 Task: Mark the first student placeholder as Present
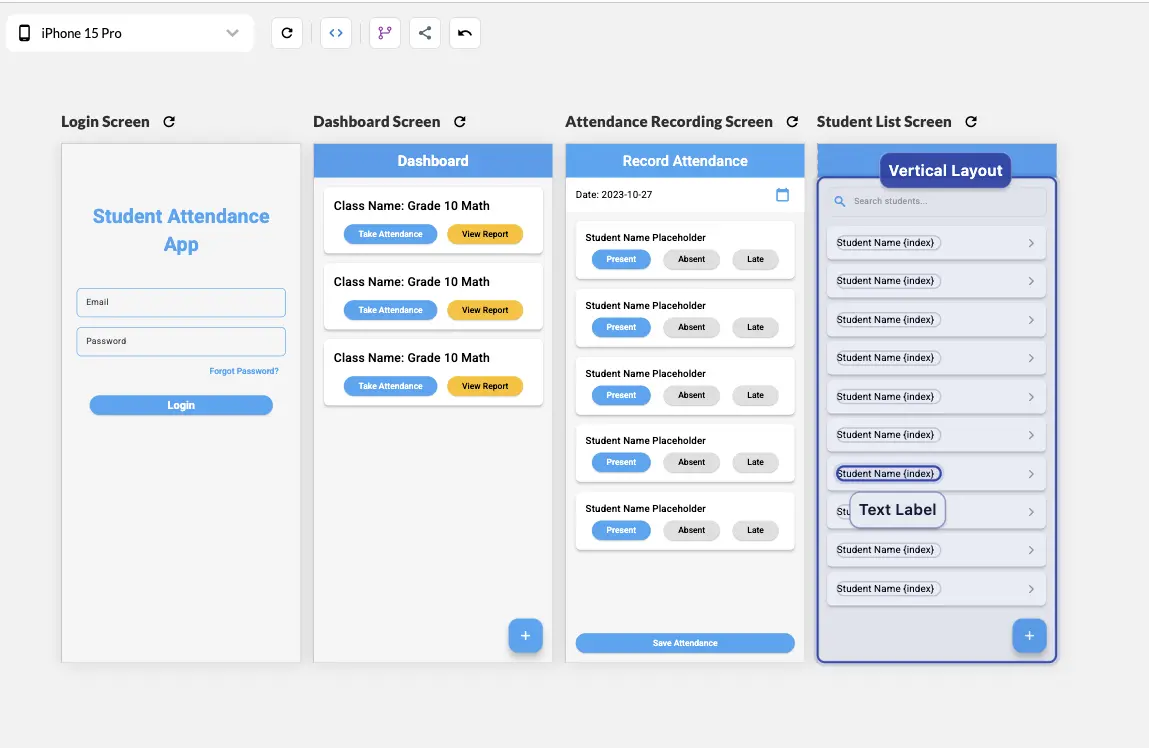621,259
